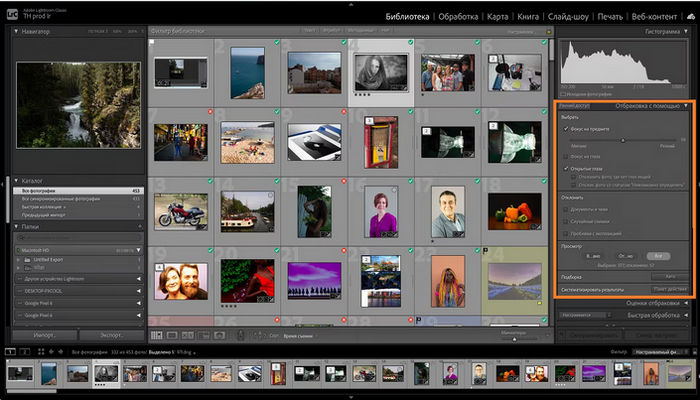Open Survey view in the toolbar
Viewport: 700px width, 400px height.
pyautogui.click(x=203, y=335)
